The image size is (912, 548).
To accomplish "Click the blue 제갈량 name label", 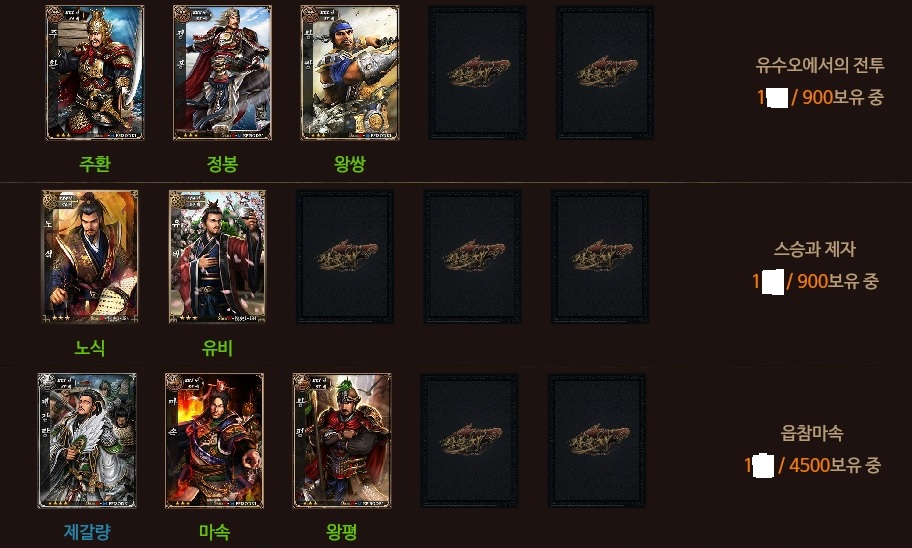I will tap(87, 531).
